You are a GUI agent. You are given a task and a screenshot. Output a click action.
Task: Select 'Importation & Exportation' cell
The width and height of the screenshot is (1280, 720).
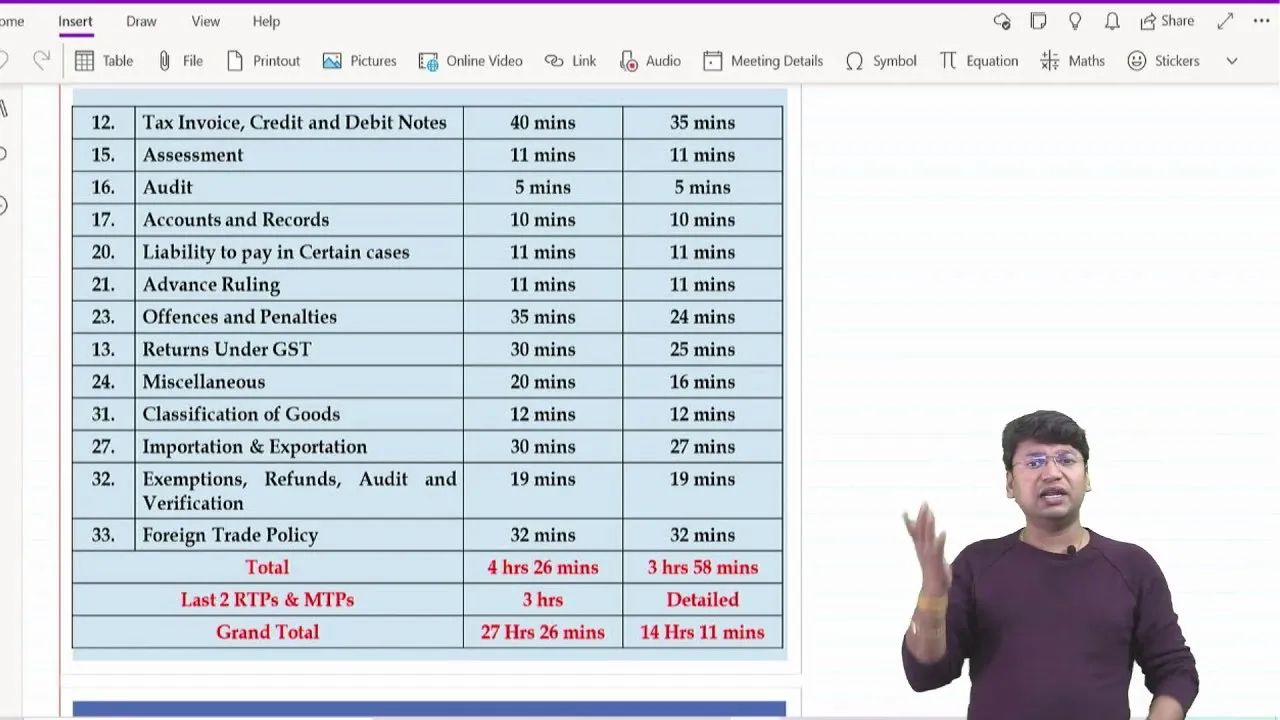click(298, 446)
